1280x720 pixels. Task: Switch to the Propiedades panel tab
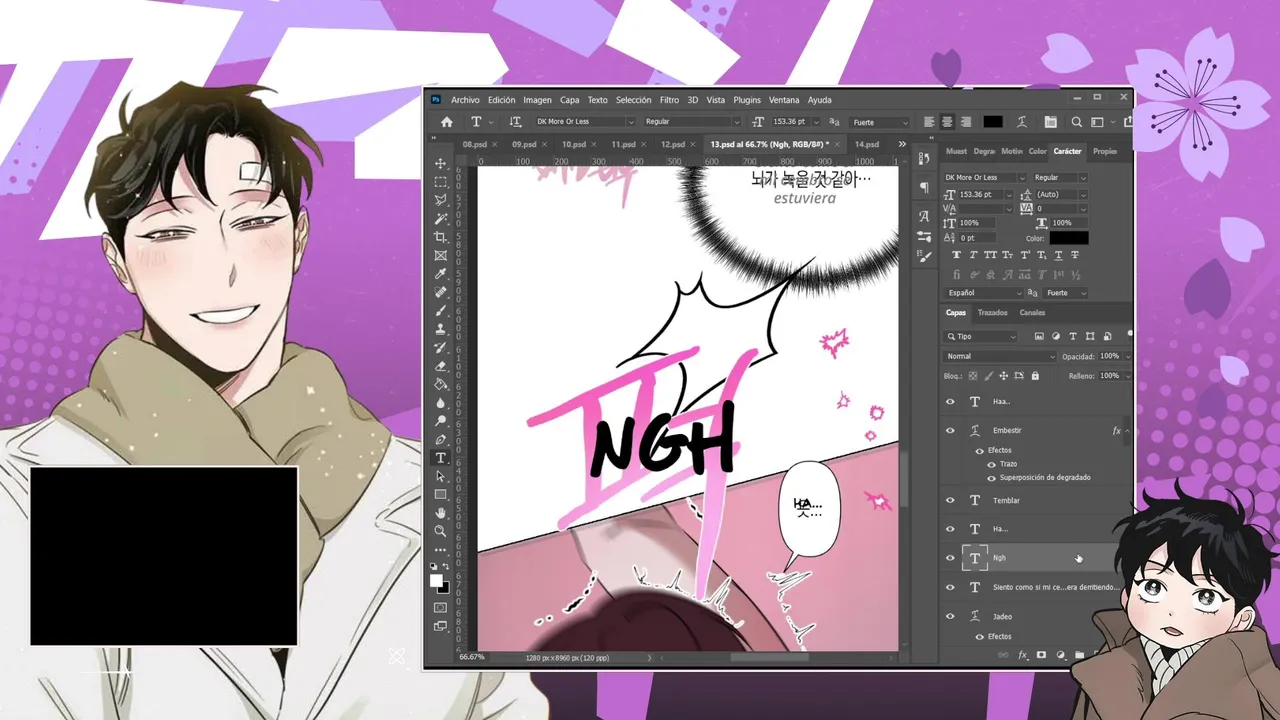tap(1105, 151)
